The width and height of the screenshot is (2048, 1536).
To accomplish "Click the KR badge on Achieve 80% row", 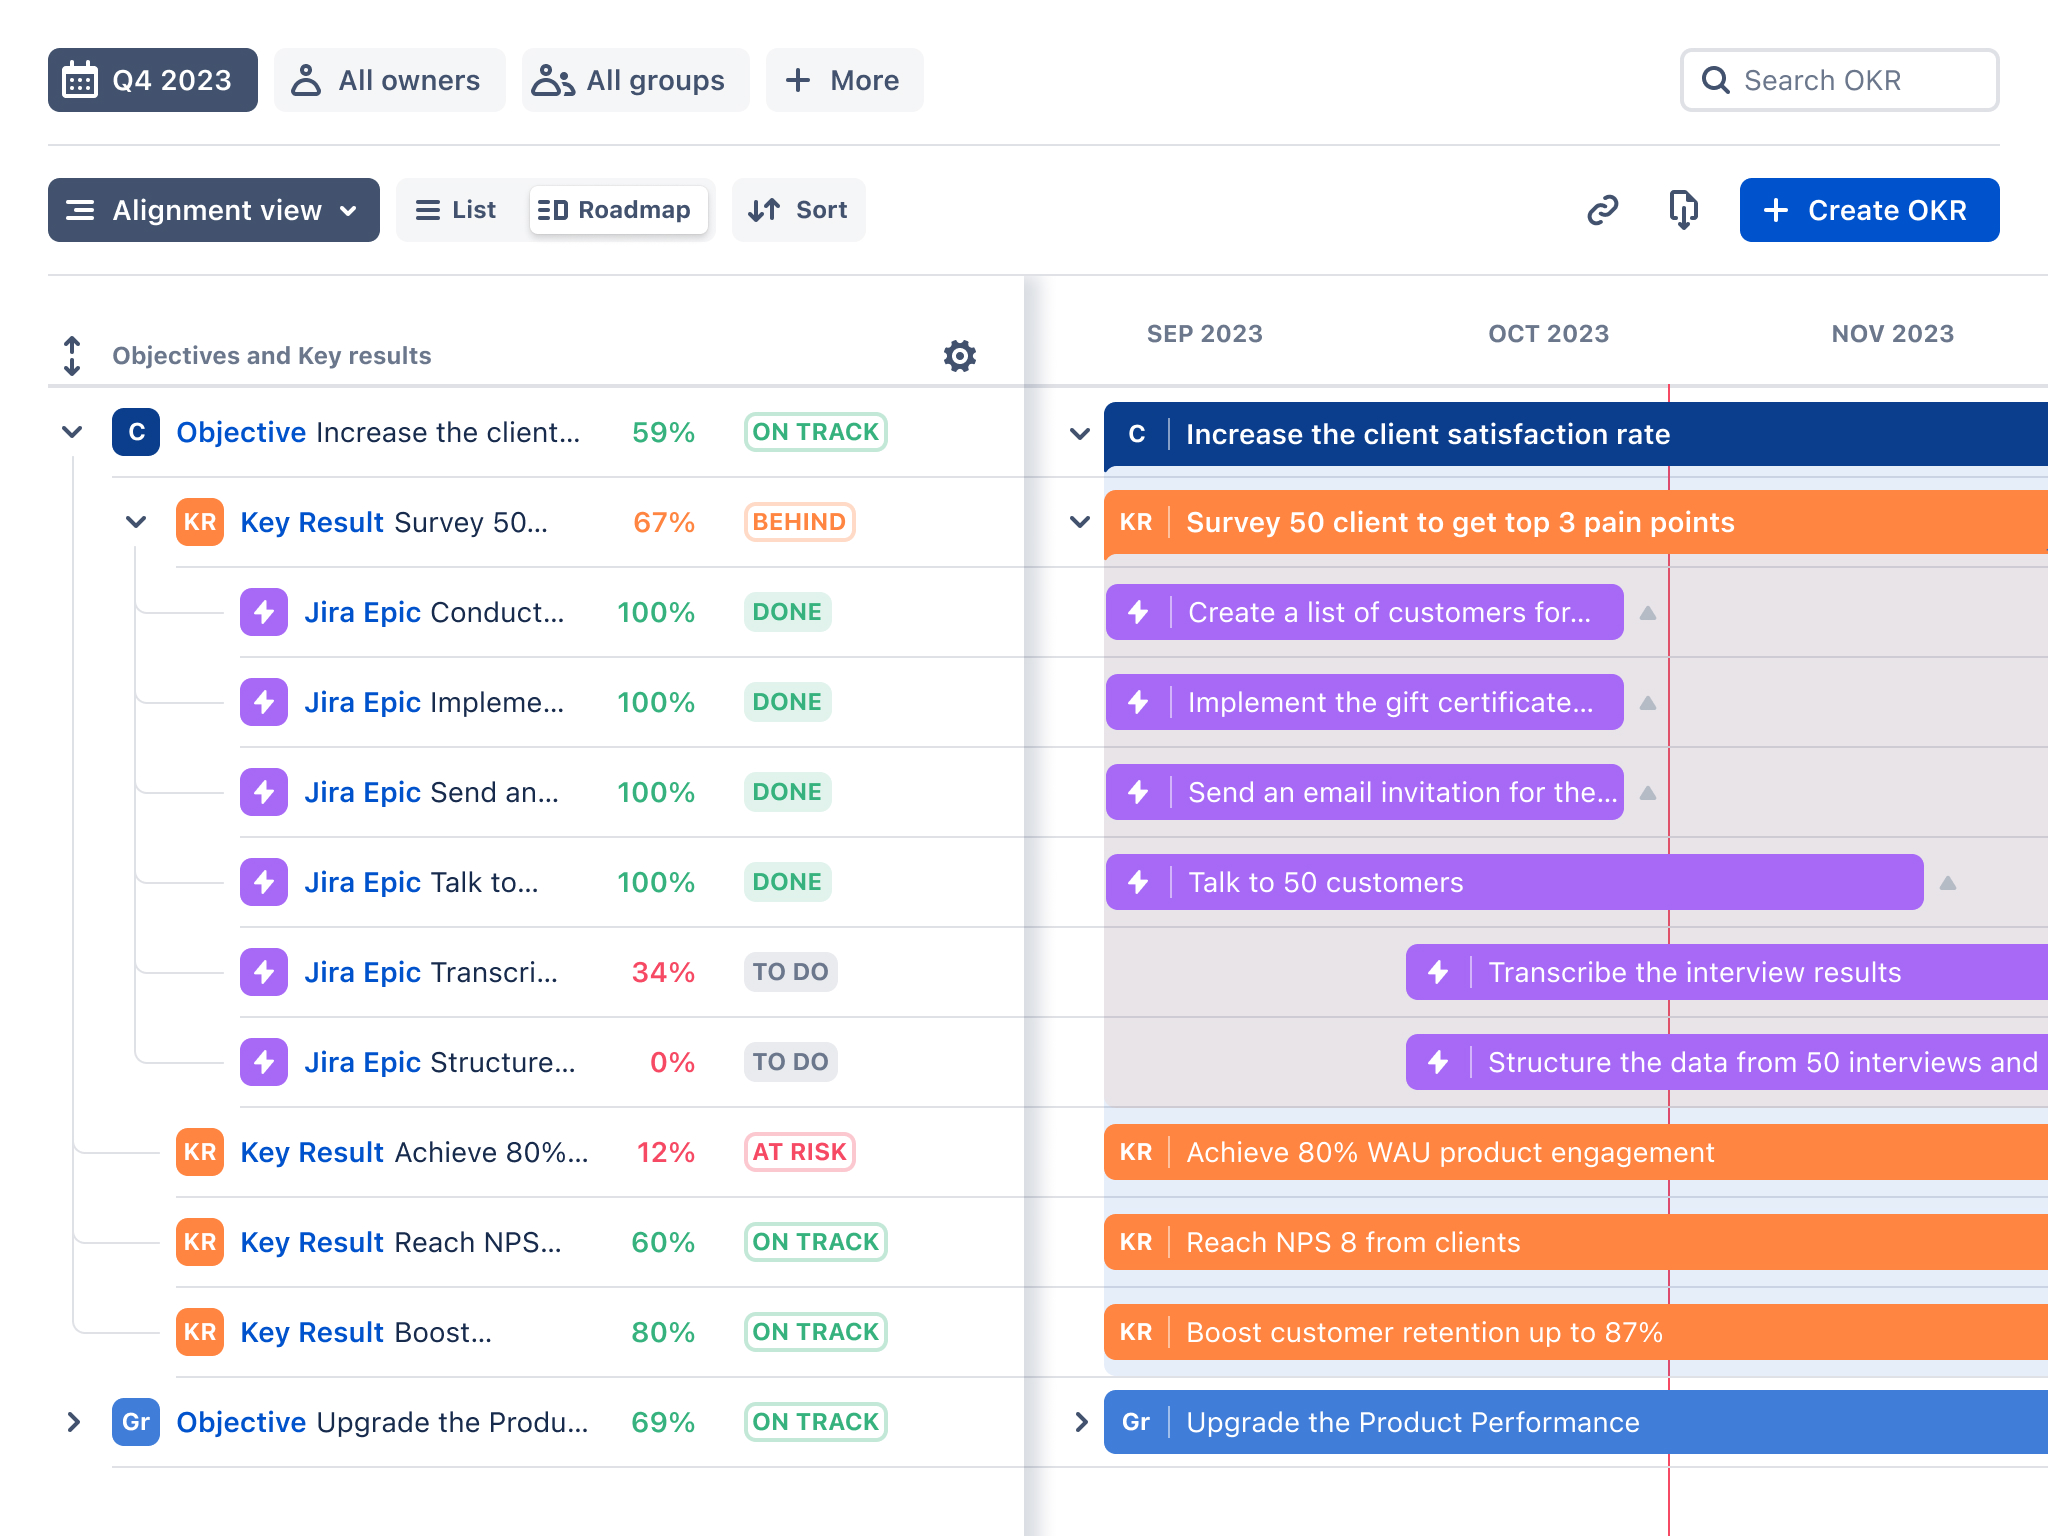I will [x=200, y=1152].
